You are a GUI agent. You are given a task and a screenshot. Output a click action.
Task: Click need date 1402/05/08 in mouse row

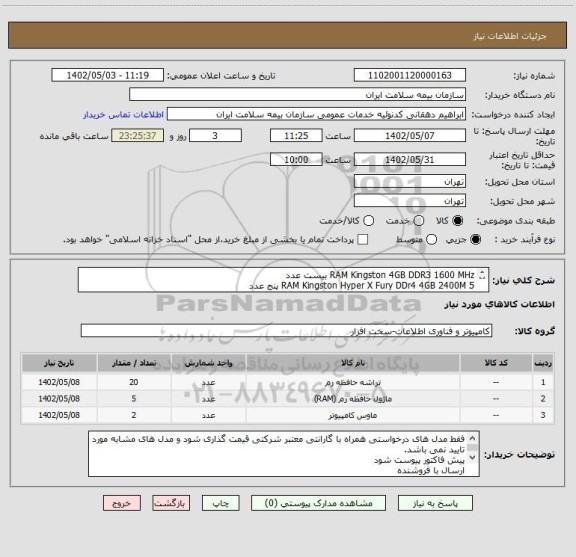[x=59, y=415]
